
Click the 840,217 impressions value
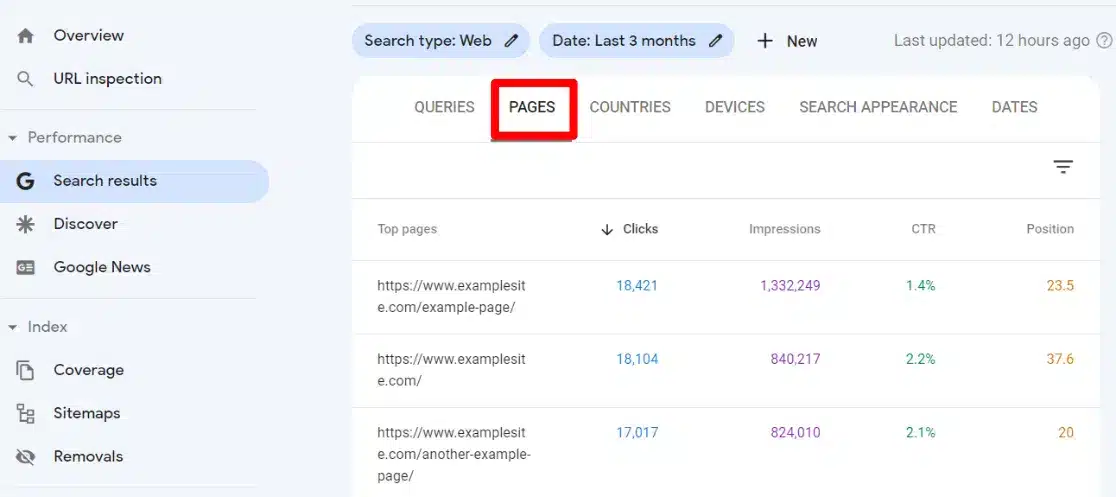(795, 360)
